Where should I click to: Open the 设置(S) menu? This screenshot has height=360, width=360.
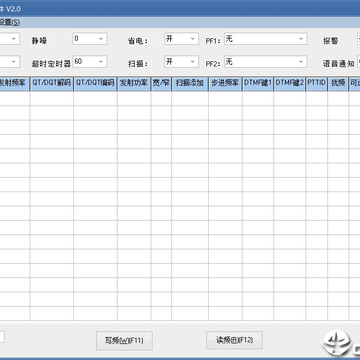pyautogui.click(x=9, y=23)
